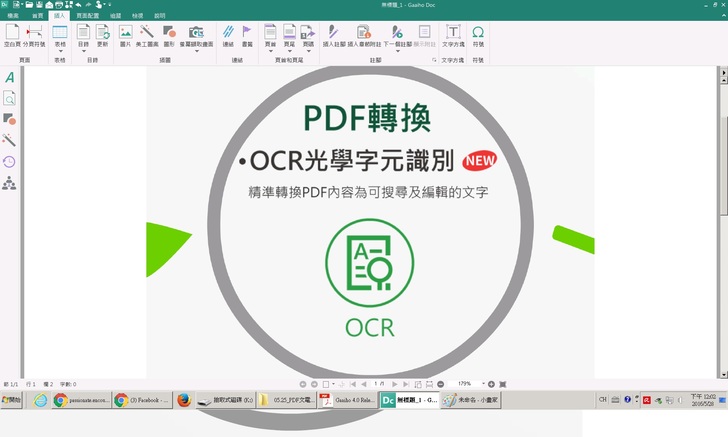
Task: Click Open folder in quick access toolbar
Action: 29,5
